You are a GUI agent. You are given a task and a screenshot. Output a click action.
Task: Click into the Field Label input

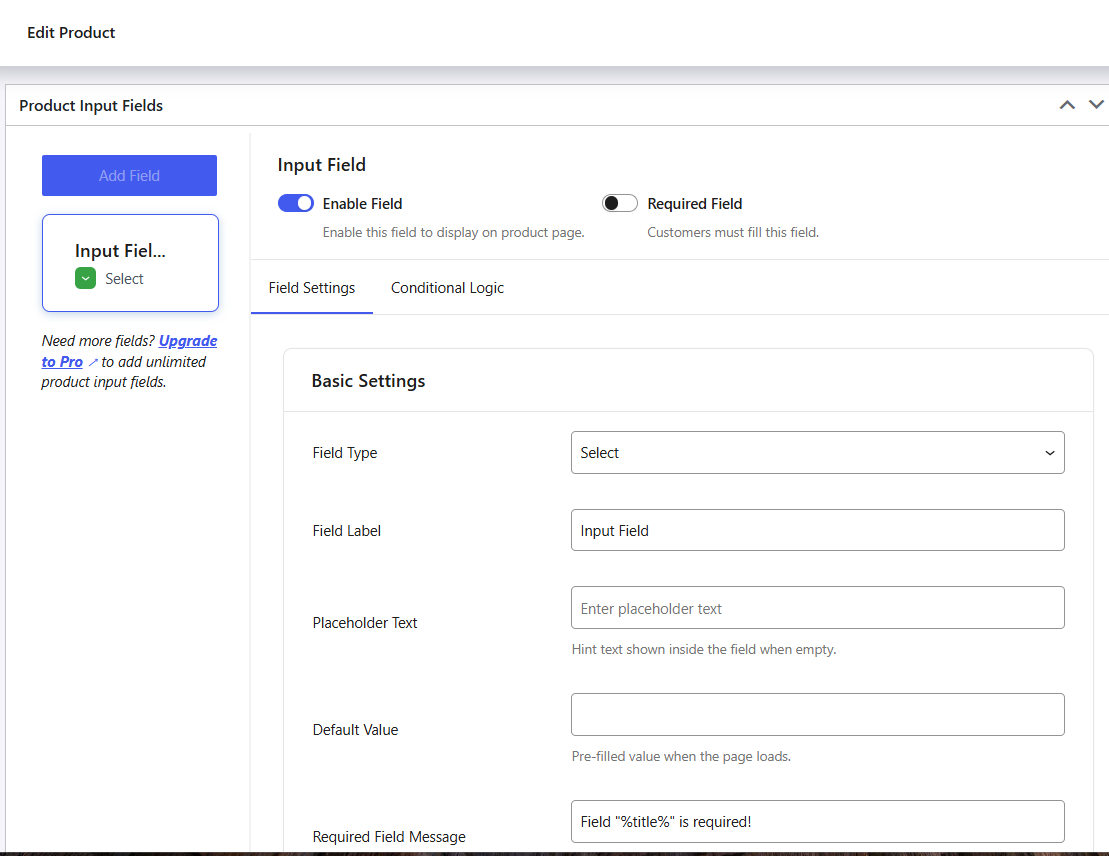point(818,531)
